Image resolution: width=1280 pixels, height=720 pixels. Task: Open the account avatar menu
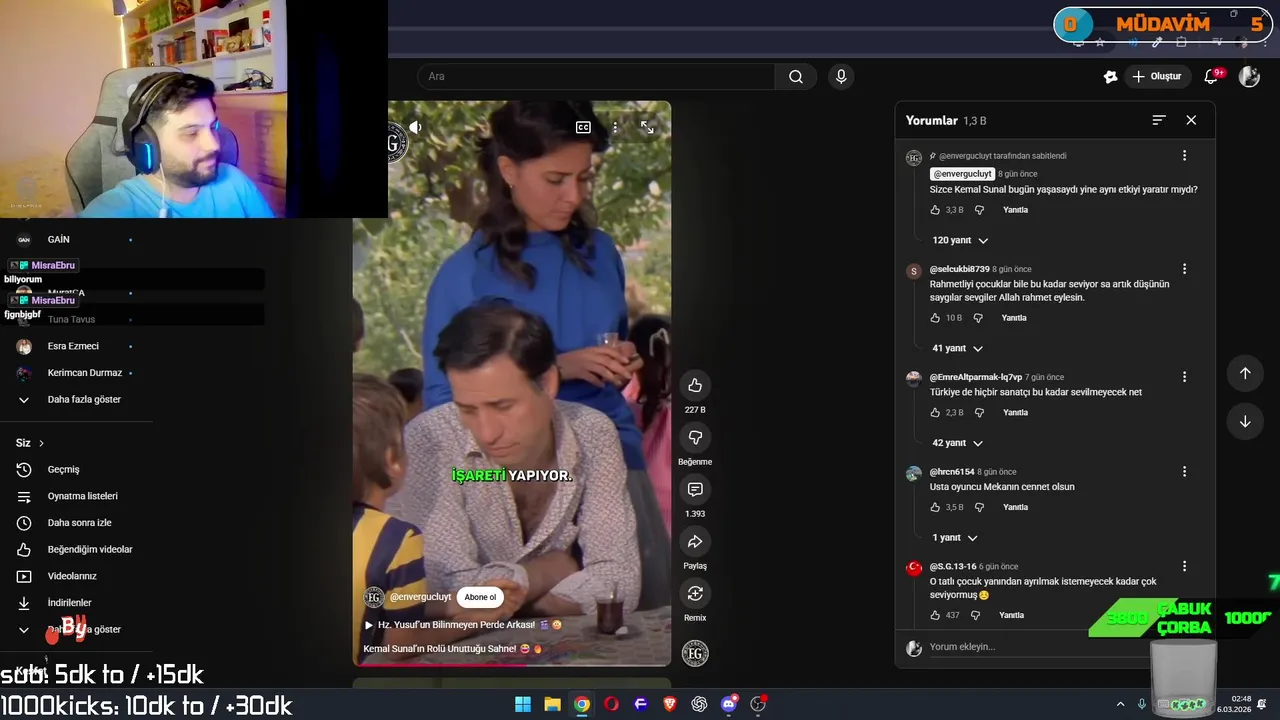1249,76
